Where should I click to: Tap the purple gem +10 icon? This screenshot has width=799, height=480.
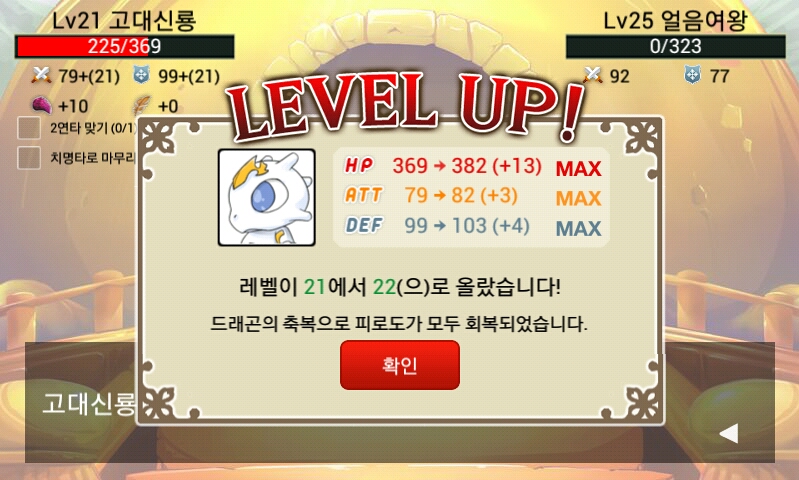coord(42,105)
